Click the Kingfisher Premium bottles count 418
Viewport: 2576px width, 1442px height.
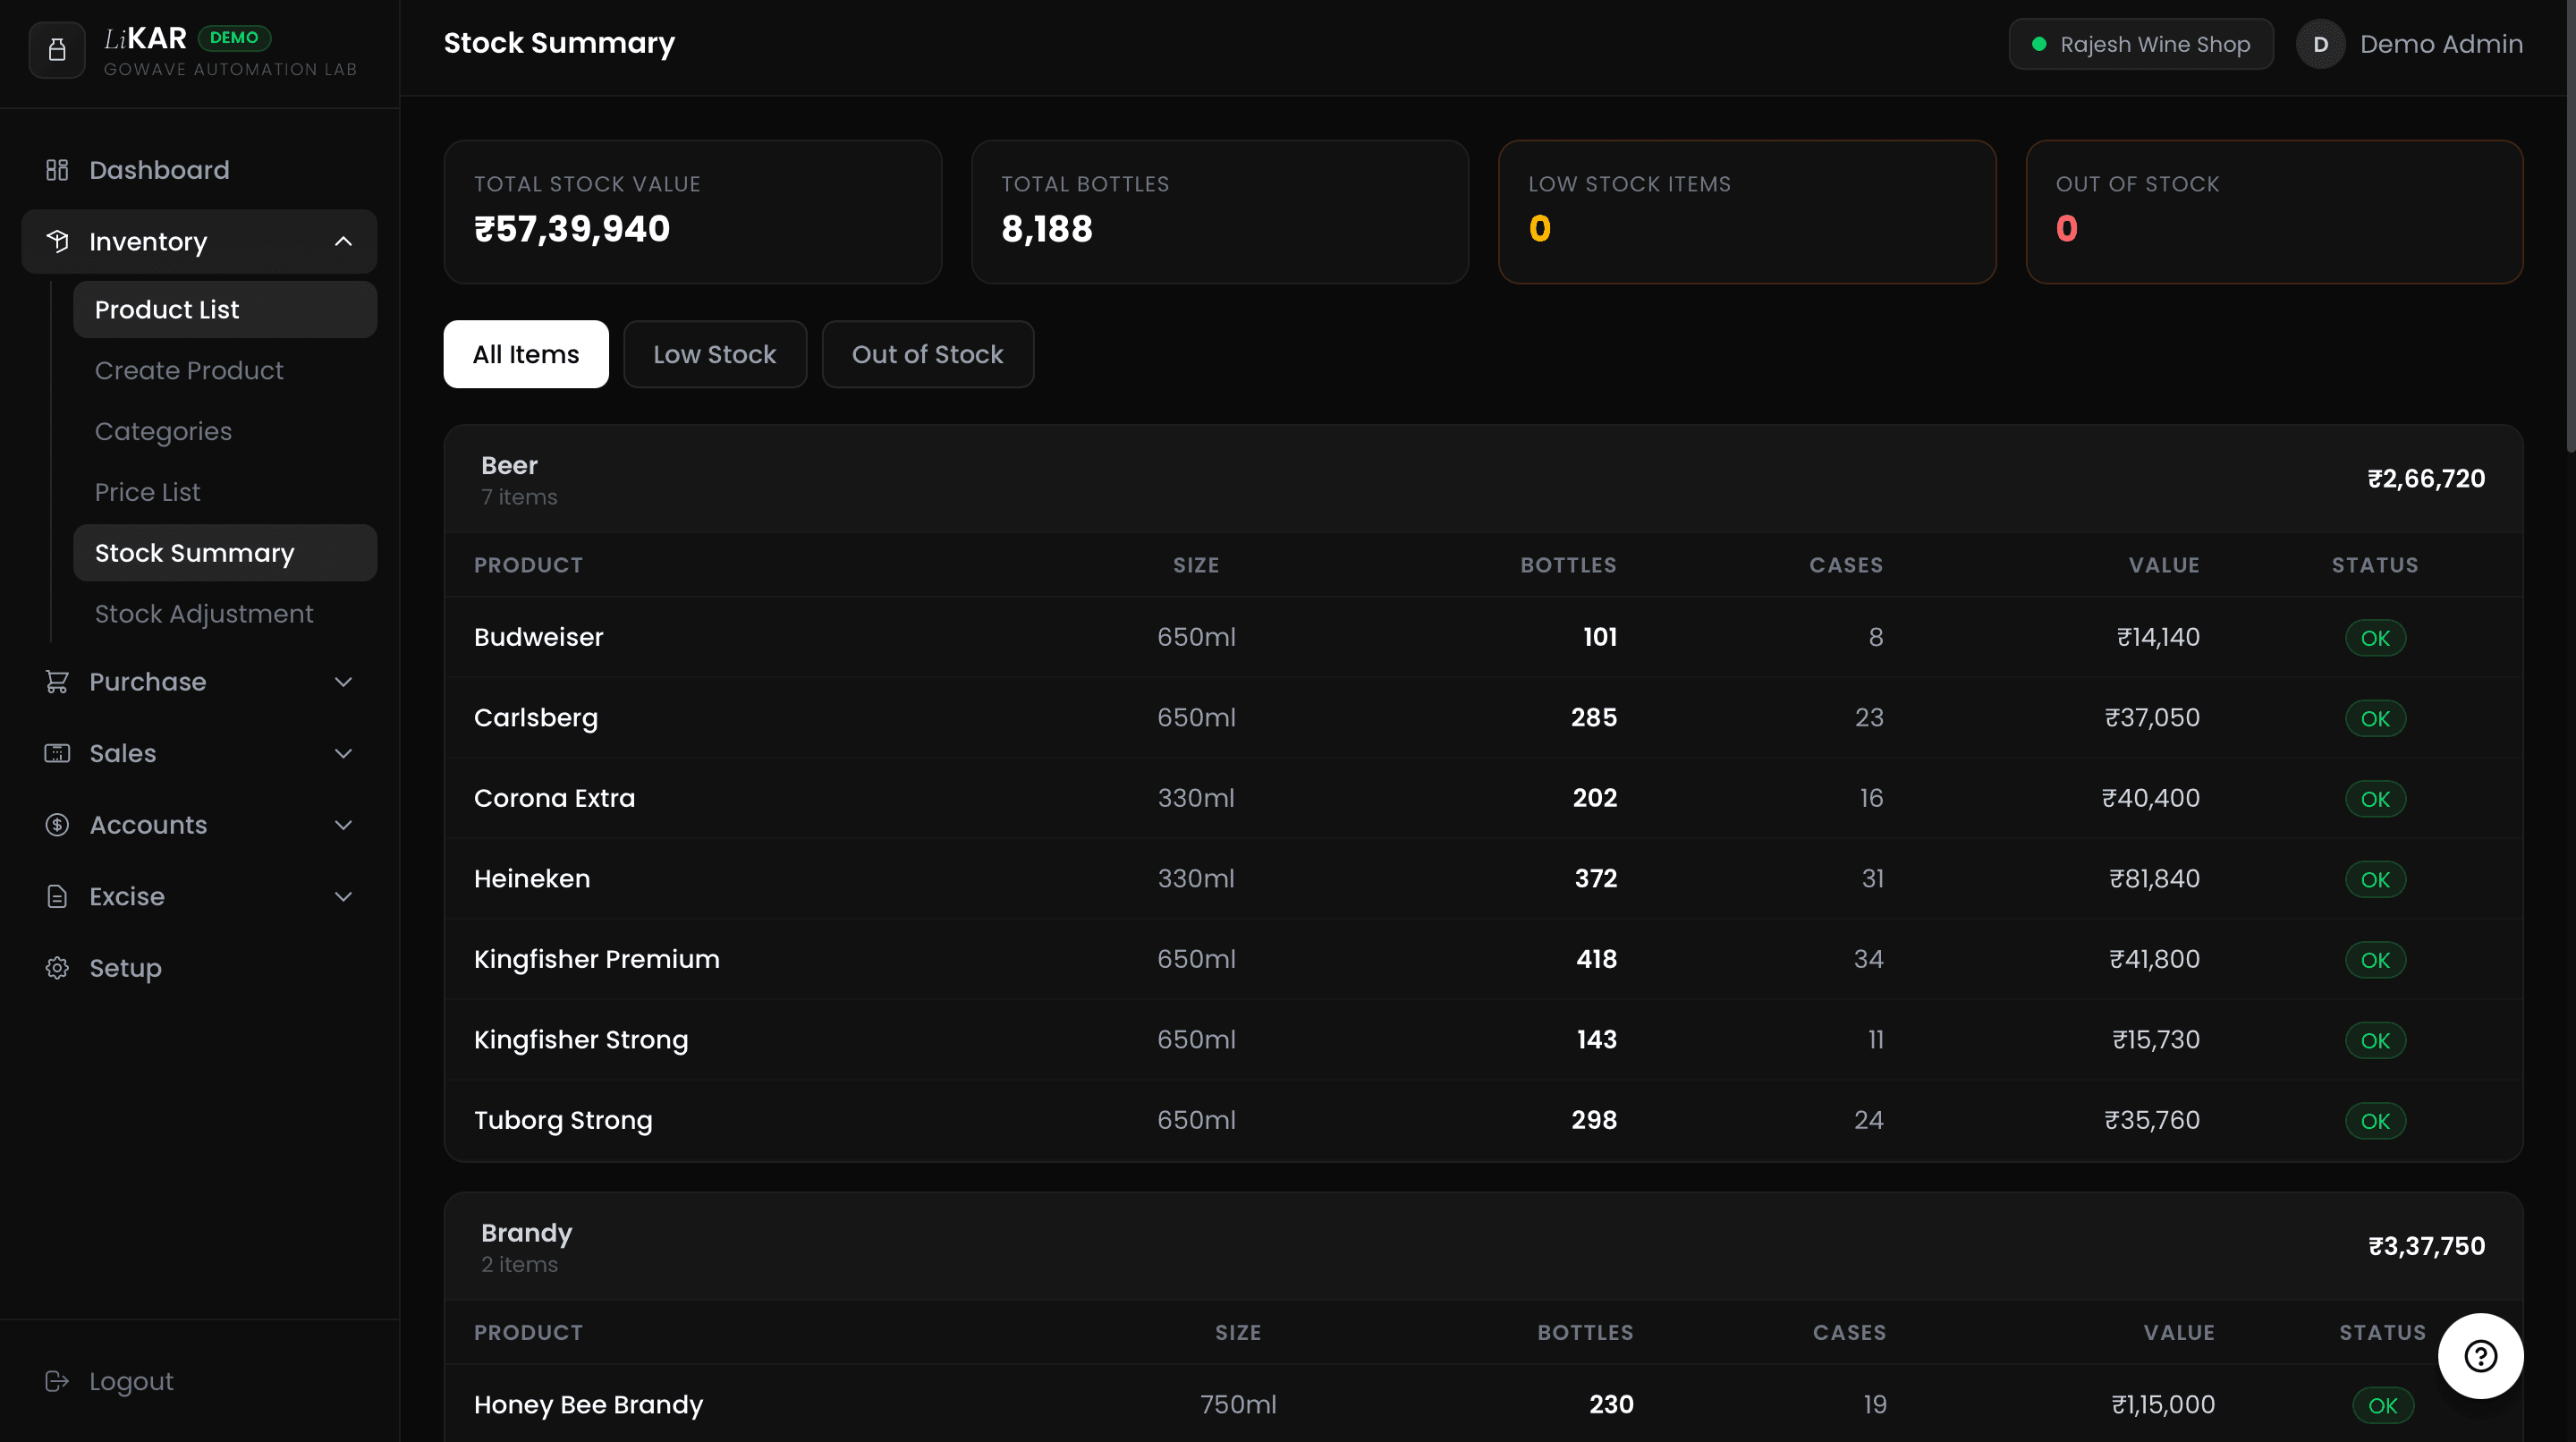pos(1597,959)
